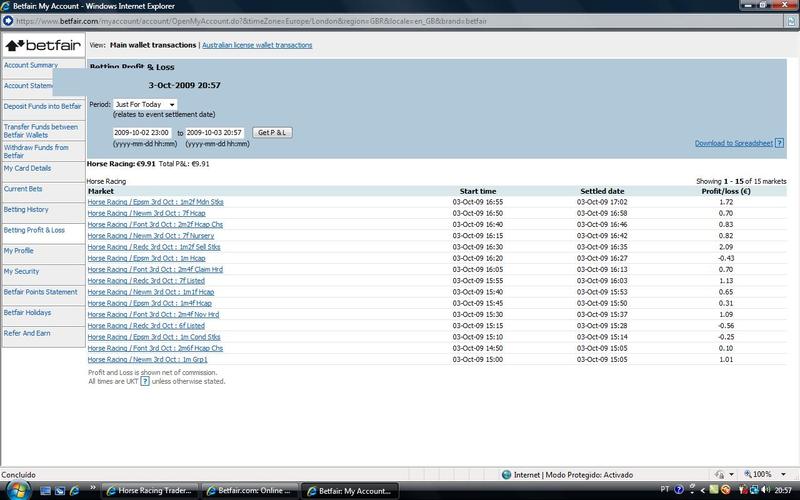Click the Windows Start orb
The height and width of the screenshot is (500, 800).
click(18, 490)
